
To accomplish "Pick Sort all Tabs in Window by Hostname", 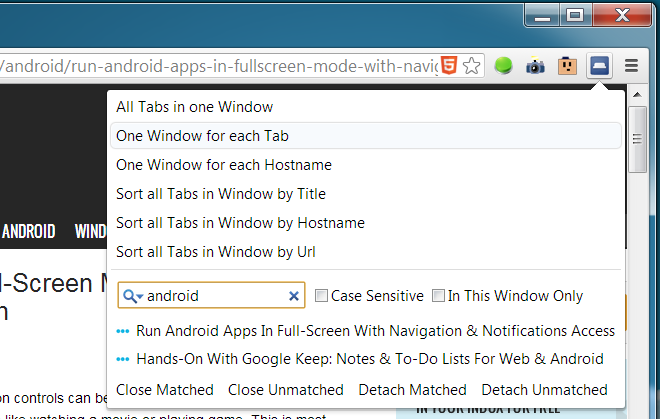I will (240, 223).
